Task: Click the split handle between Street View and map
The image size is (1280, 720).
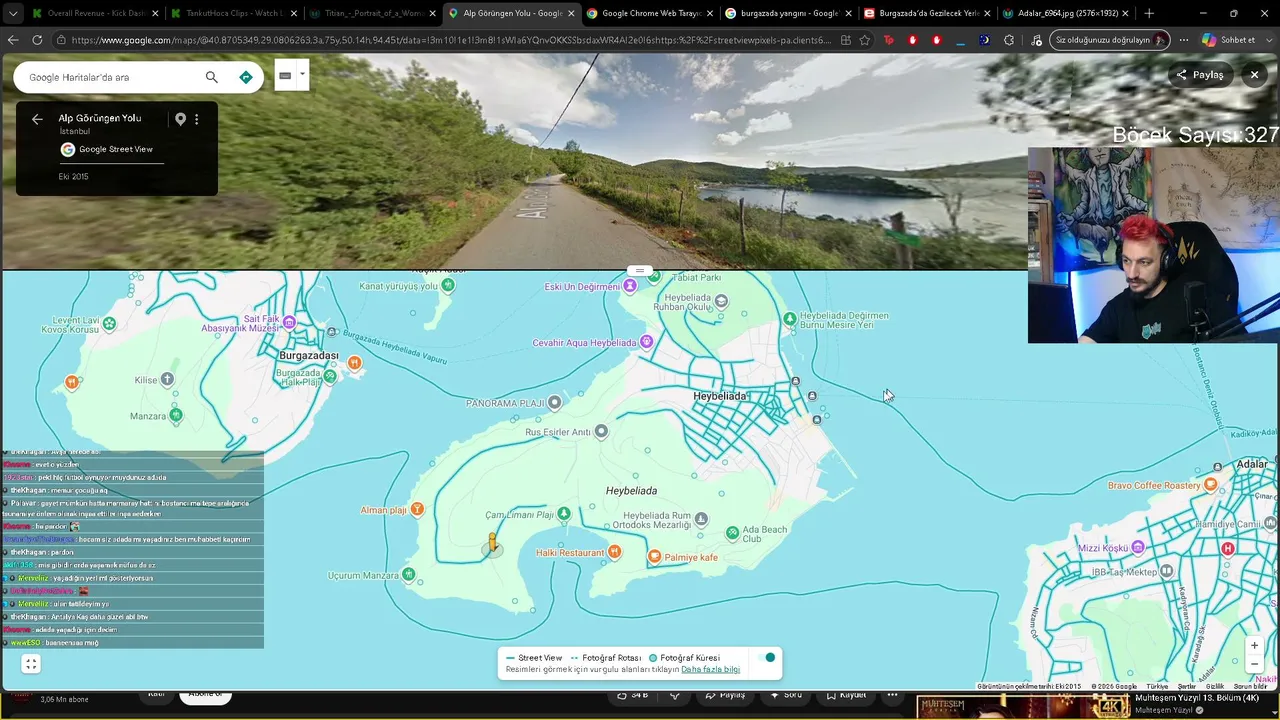Action: point(640,271)
